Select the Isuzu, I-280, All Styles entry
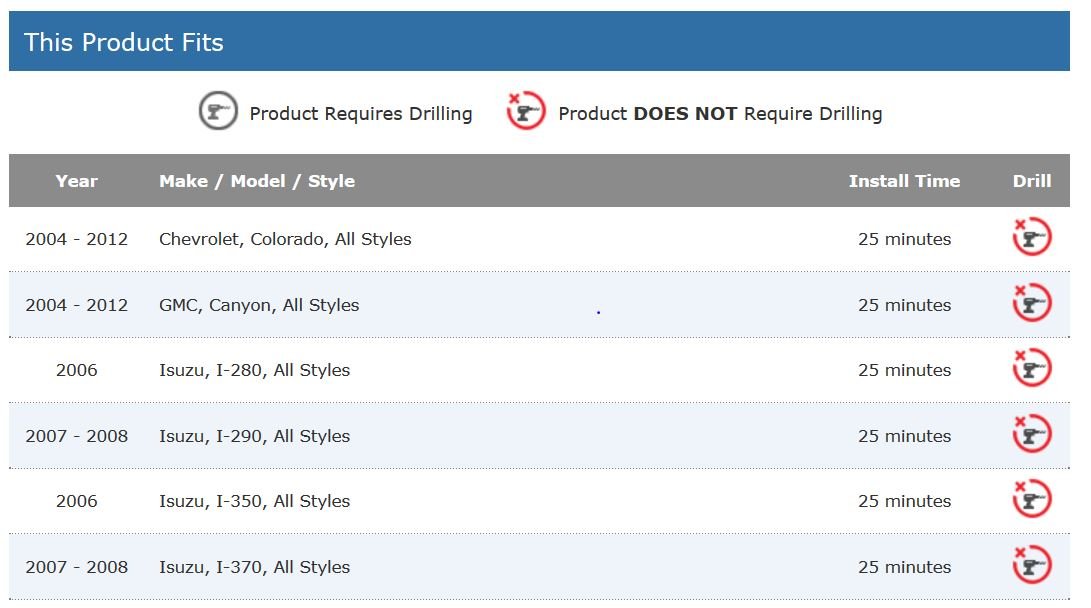 [254, 370]
